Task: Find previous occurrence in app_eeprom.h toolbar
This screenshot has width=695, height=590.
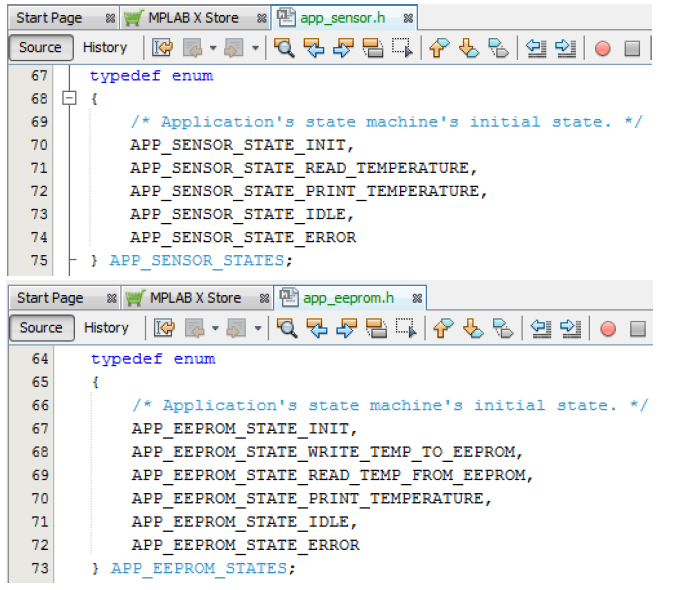Action: 317,328
